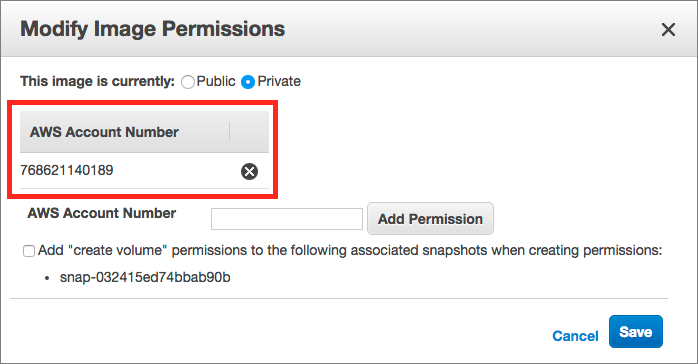Image resolution: width=698 pixels, height=364 pixels.
Task: Click the AWS Account Number label beside the input
Action: tap(102, 213)
